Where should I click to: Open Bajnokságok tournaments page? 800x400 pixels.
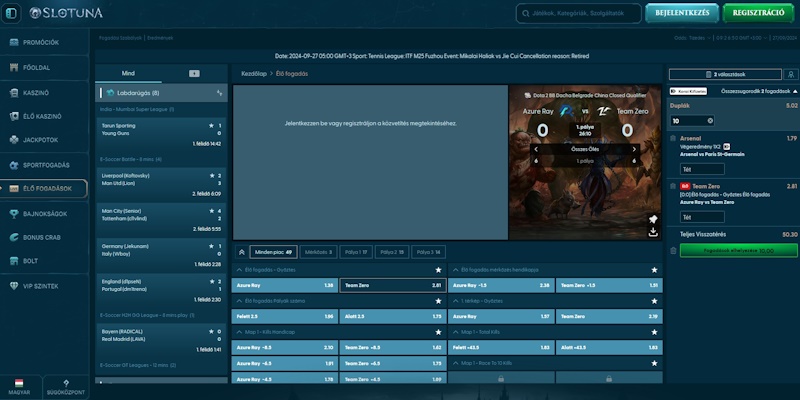pyautogui.click(x=44, y=214)
